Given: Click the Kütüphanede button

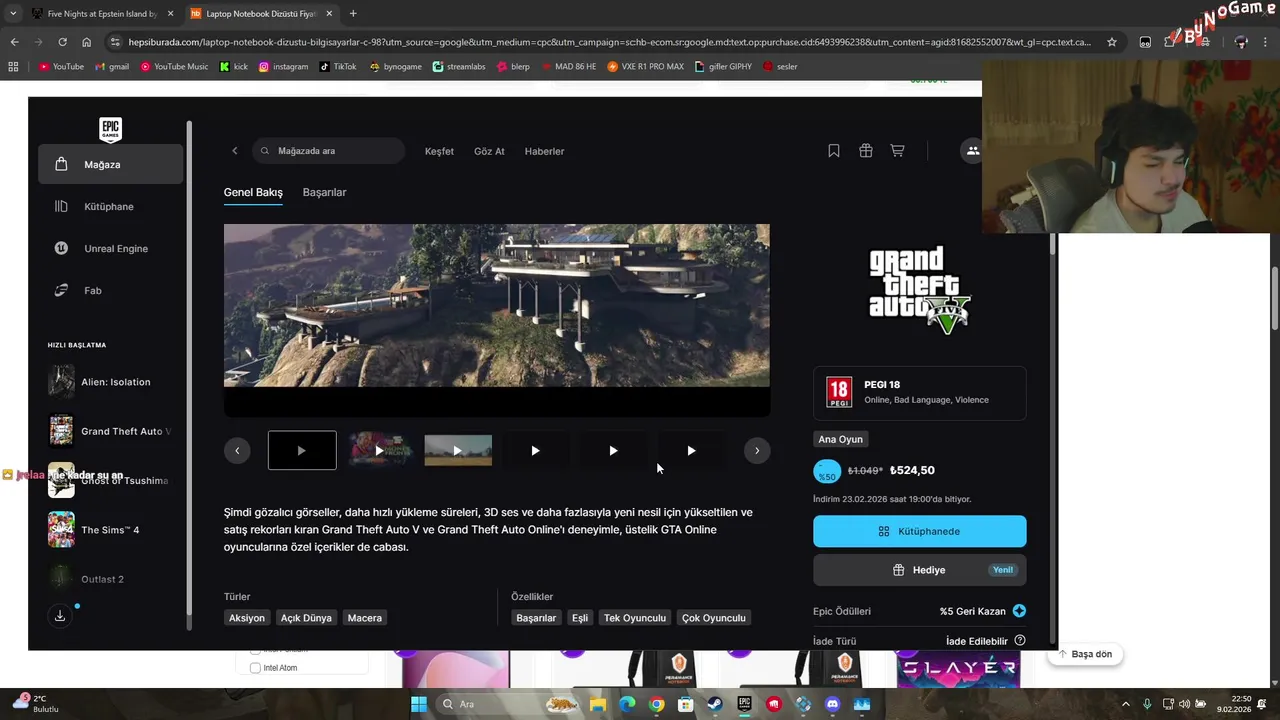Looking at the screenshot, I should (919, 531).
